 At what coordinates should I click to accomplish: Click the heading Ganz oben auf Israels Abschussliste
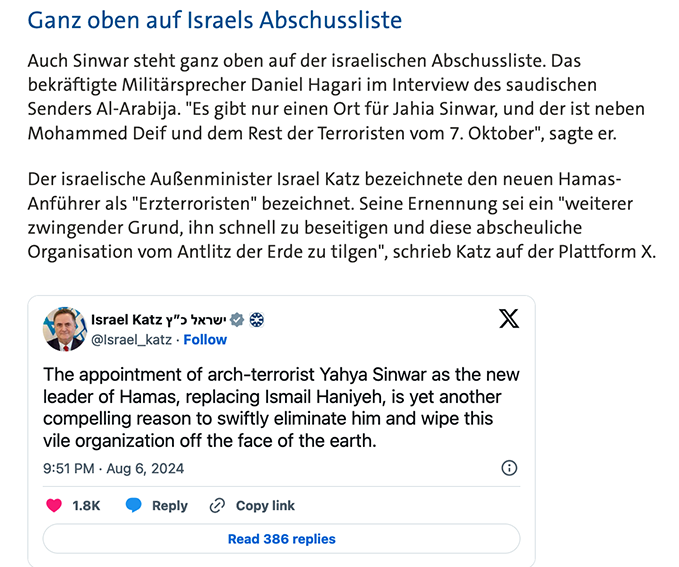pos(215,20)
